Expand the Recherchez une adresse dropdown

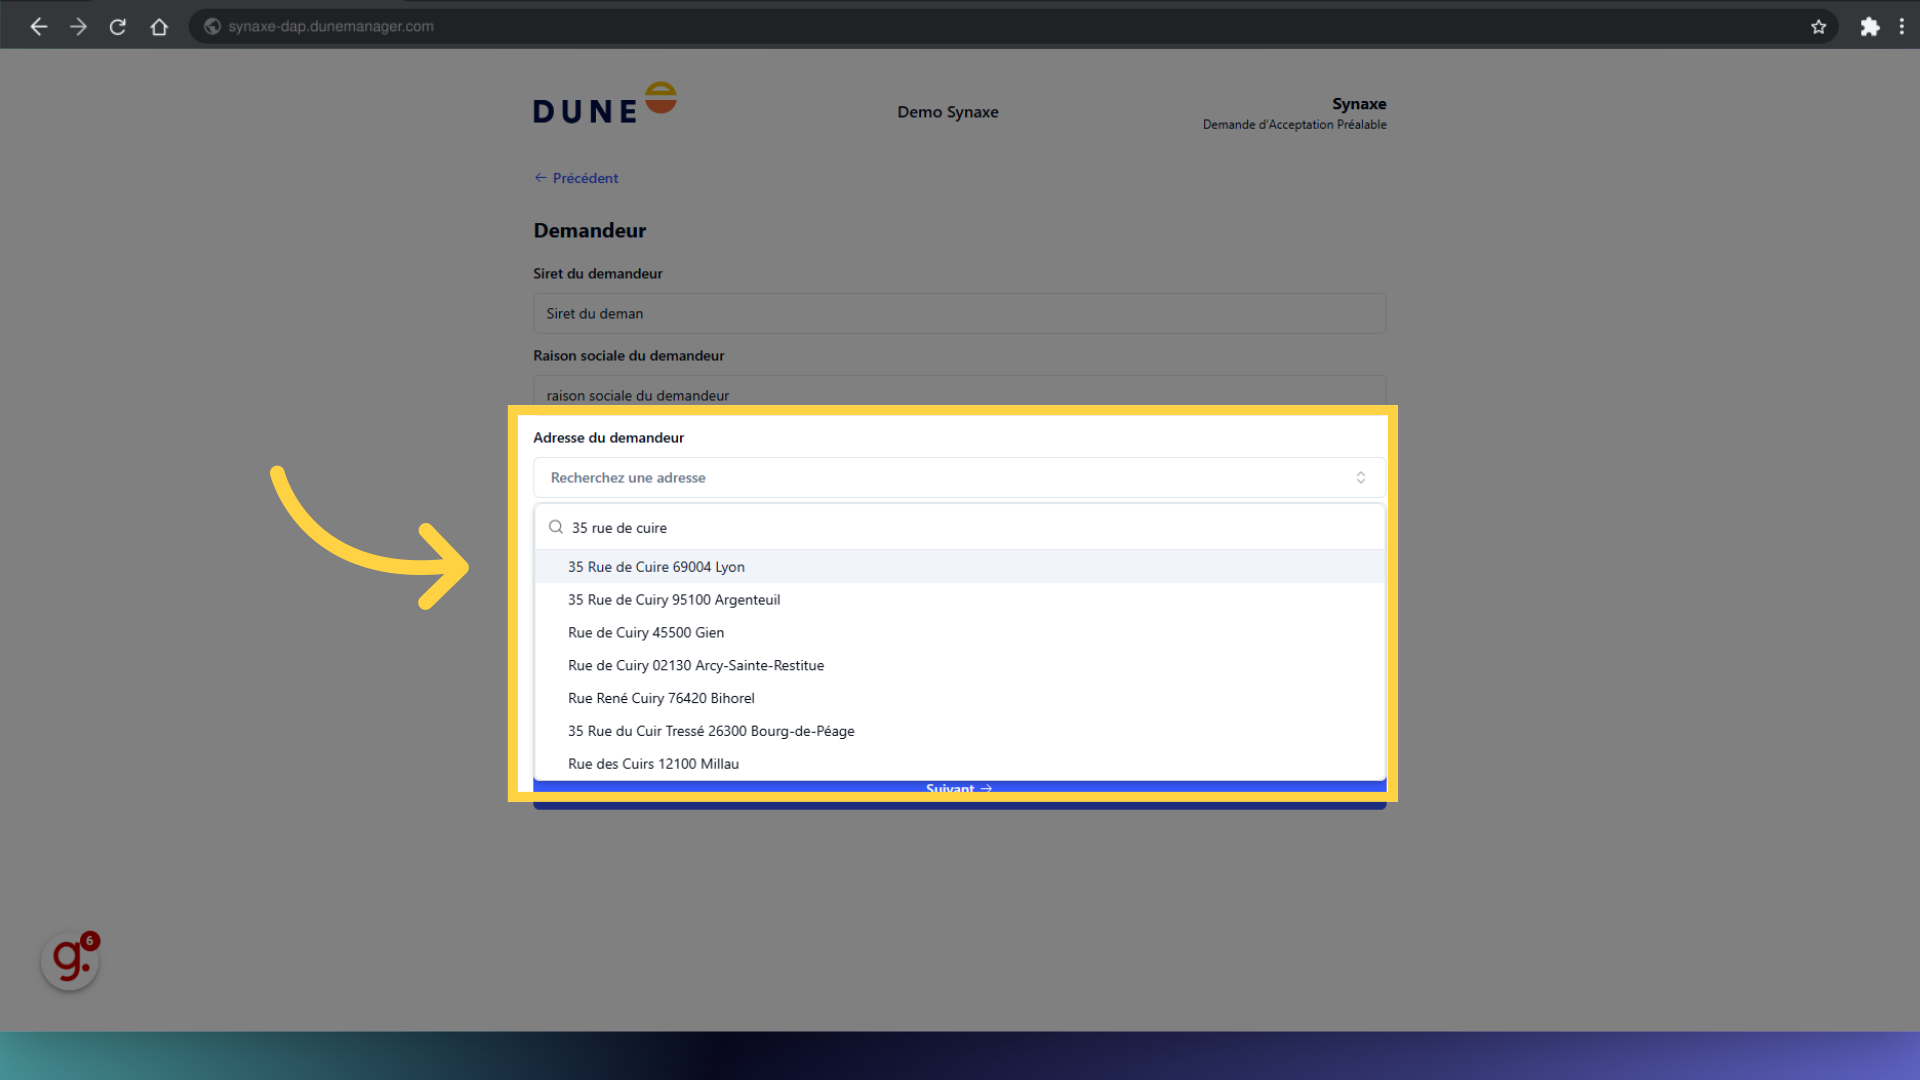point(958,478)
